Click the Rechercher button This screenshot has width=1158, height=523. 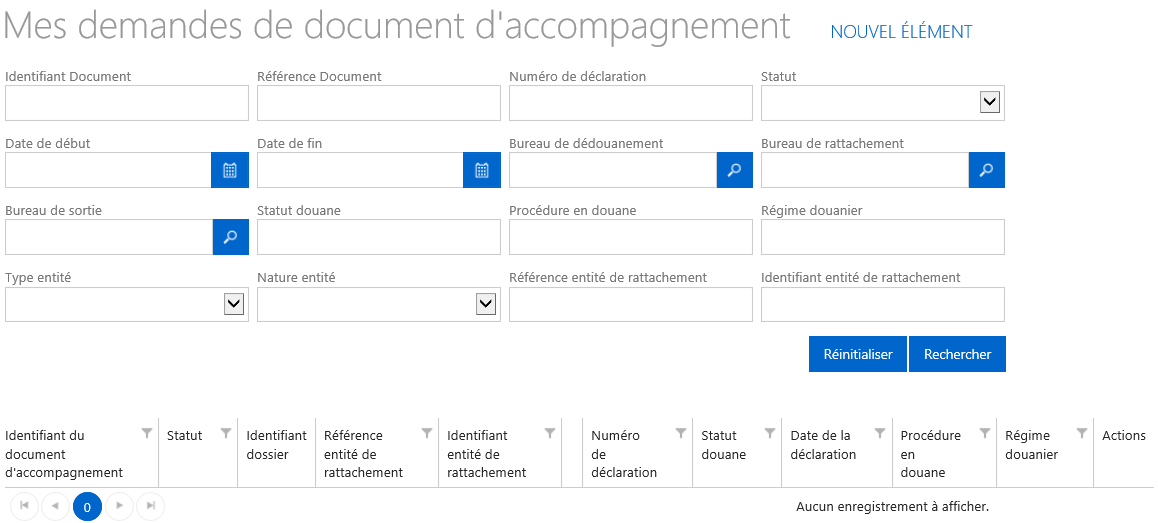coord(957,355)
